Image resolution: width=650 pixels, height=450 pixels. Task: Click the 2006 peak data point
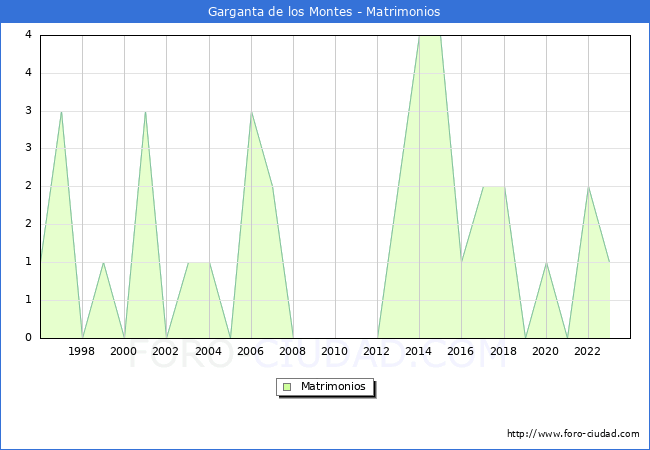(x=251, y=111)
